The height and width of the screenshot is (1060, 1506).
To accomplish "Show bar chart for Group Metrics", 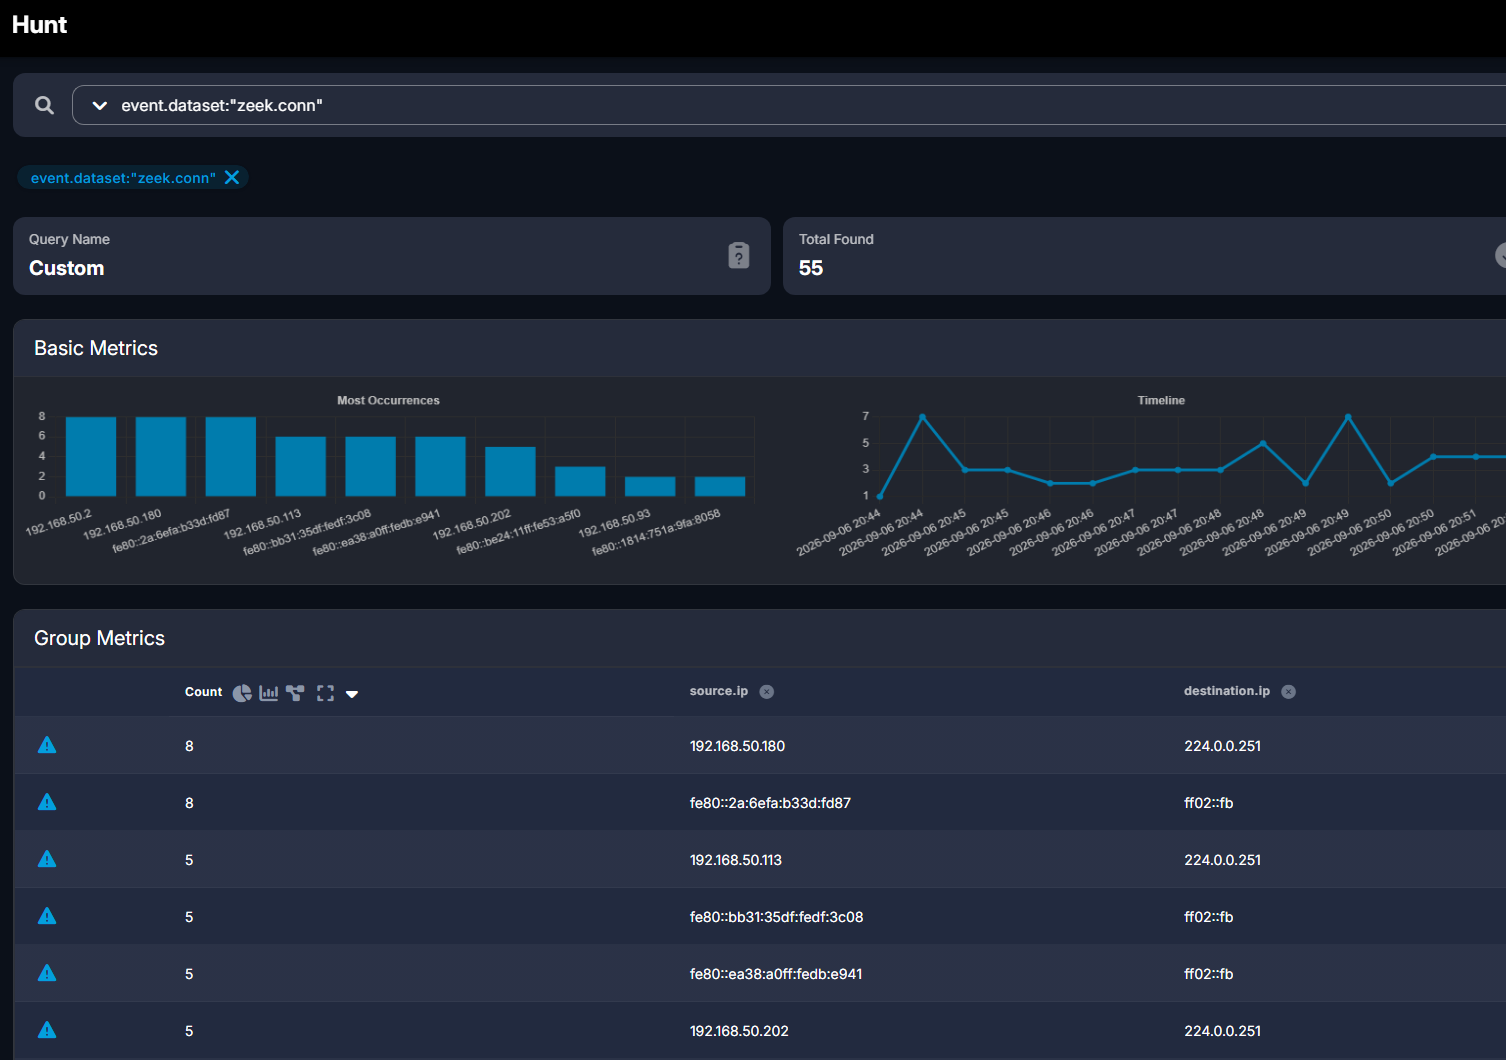I will point(269,693).
